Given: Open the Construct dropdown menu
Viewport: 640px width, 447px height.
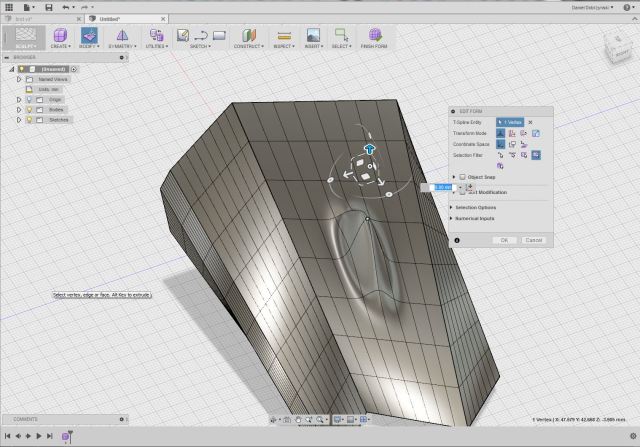Looking at the screenshot, I should tap(249, 46).
